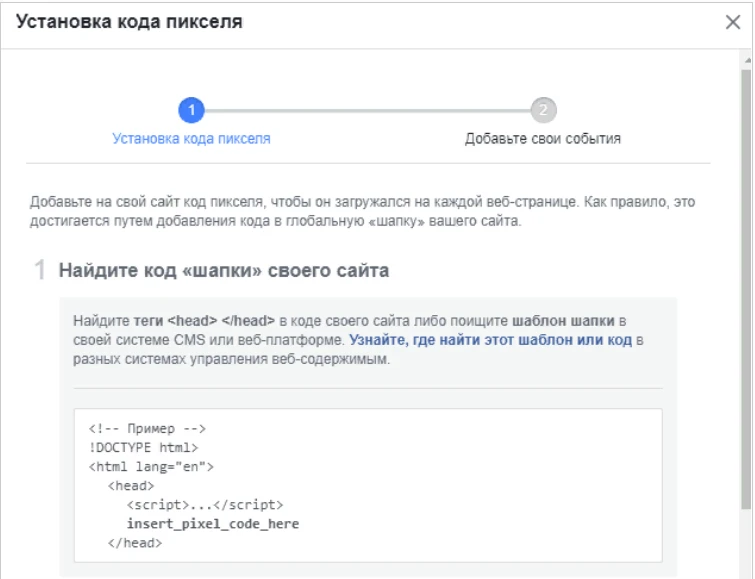
Task: Click the bold 'шаблон шапки' text
Action: tap(563, 321)
